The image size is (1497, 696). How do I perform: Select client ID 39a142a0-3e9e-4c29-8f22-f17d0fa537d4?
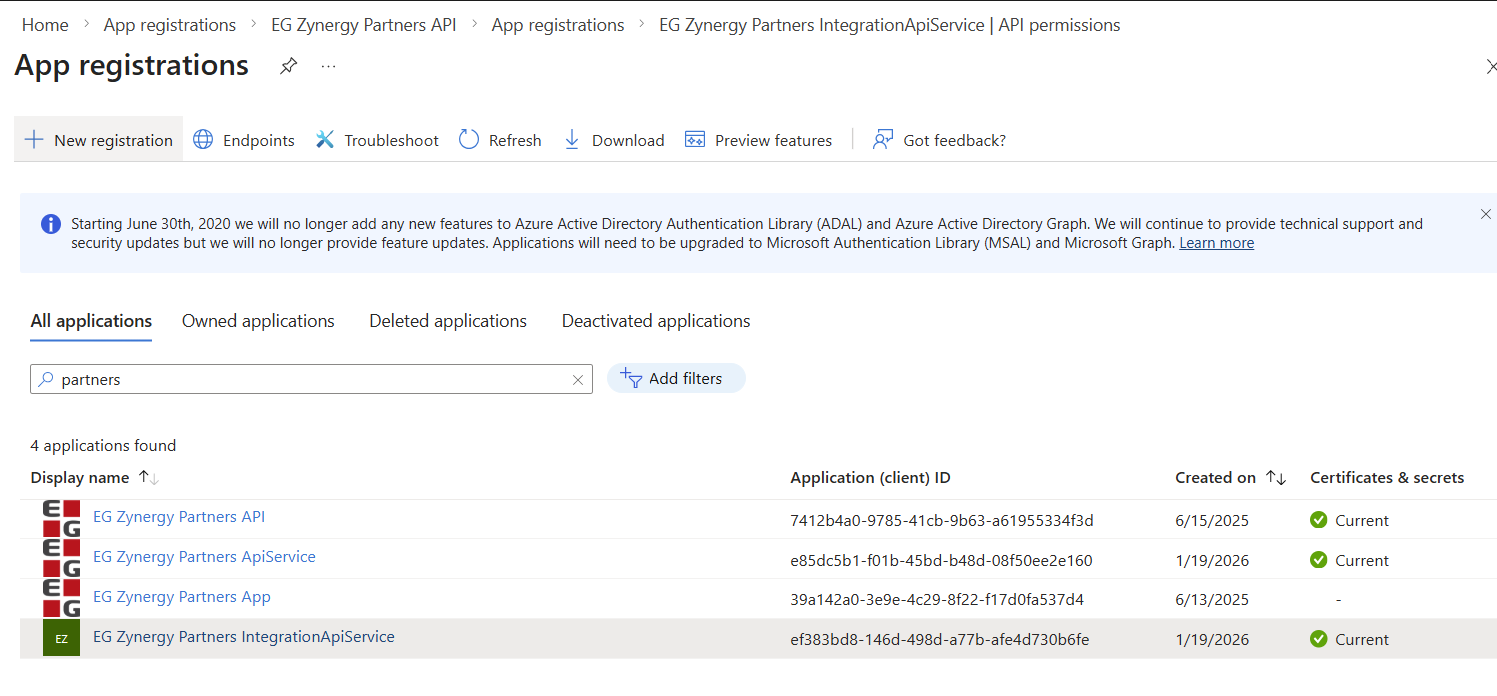(x=937, y=600)
